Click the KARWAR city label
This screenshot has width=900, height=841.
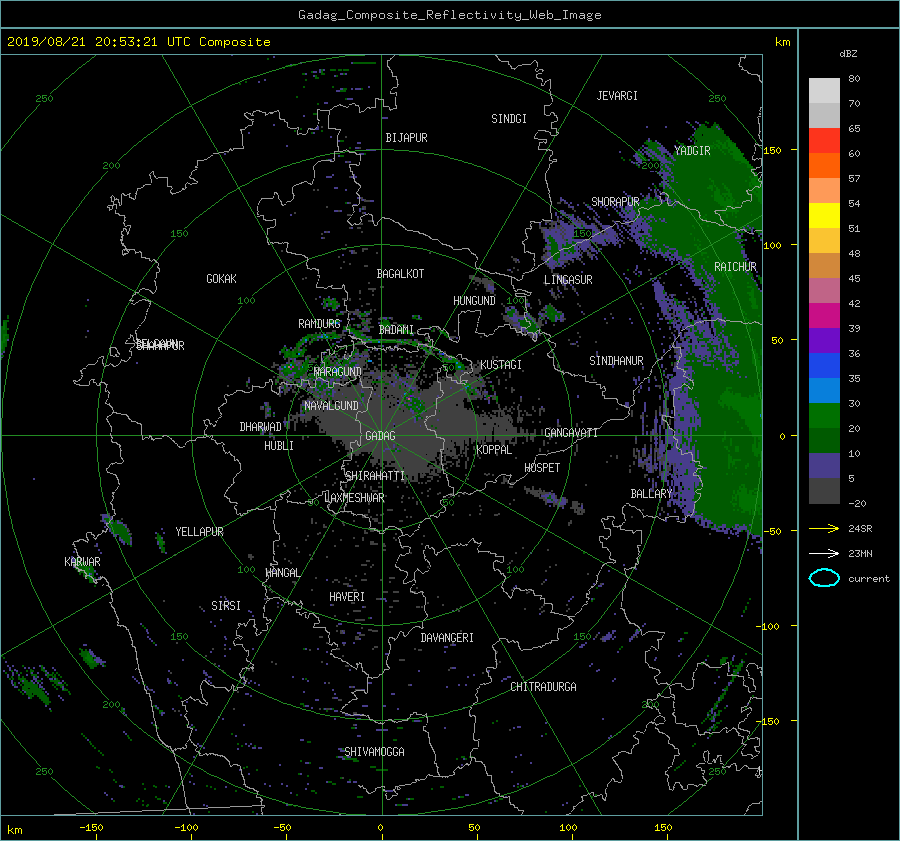[82, 561]
